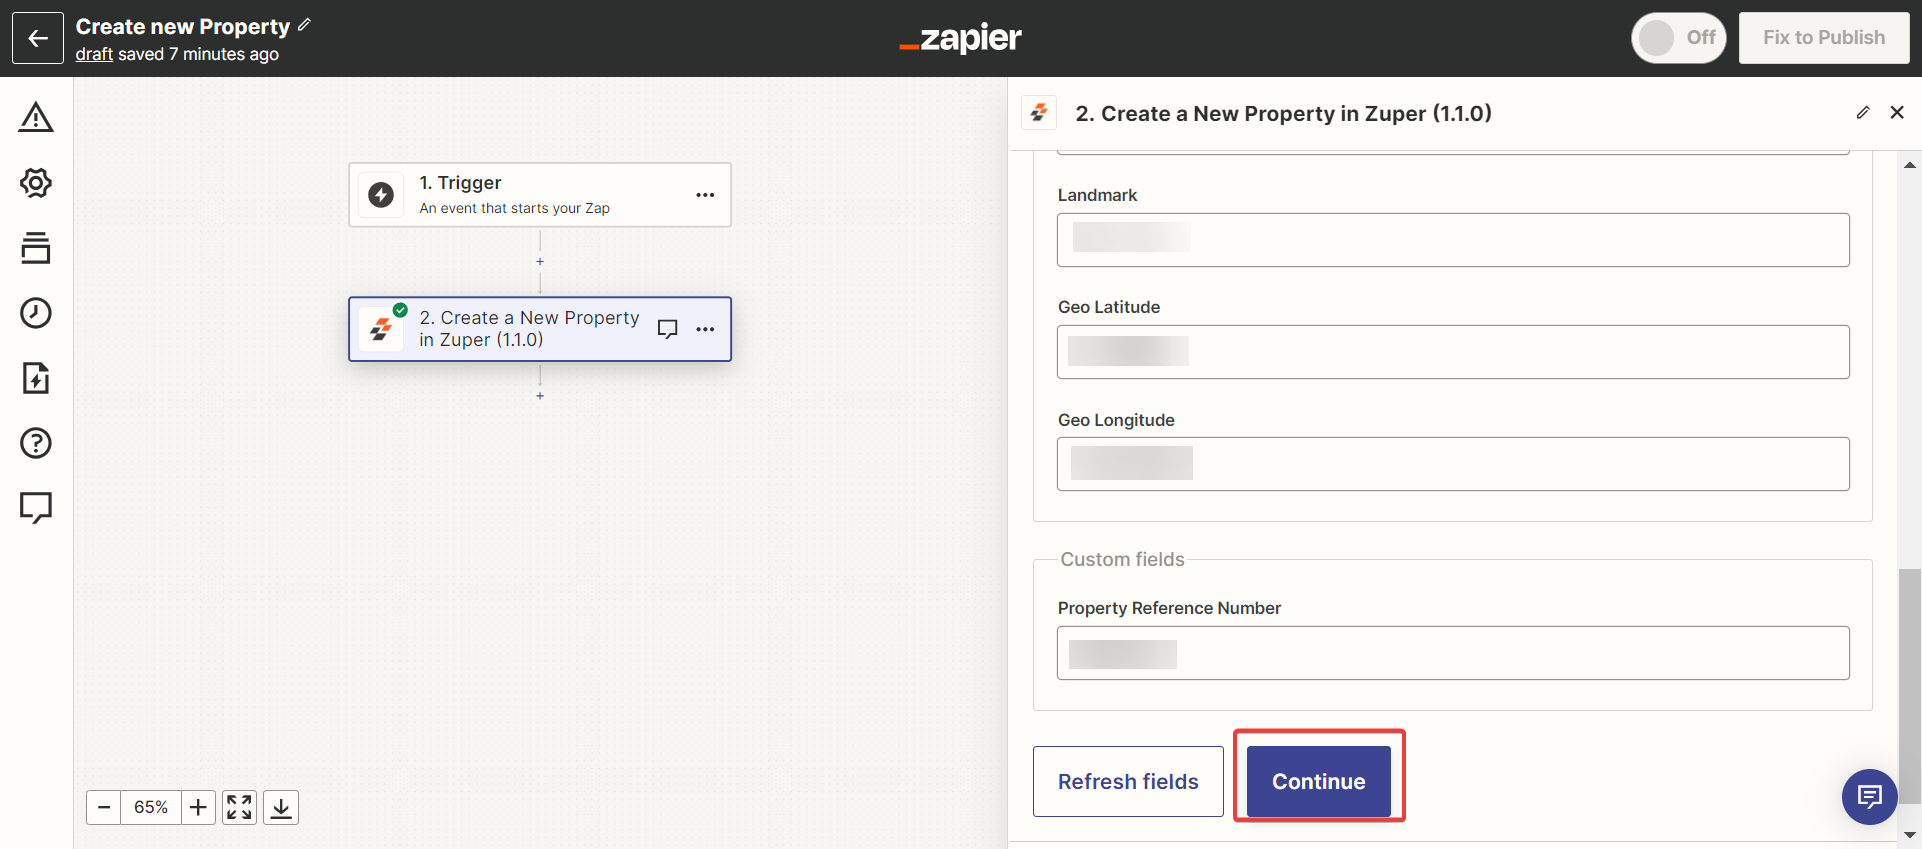Image resolution: width=1922 pixels, height=849 pixels.
Task: Open Zap history clock icon
Action: [36, 313]
